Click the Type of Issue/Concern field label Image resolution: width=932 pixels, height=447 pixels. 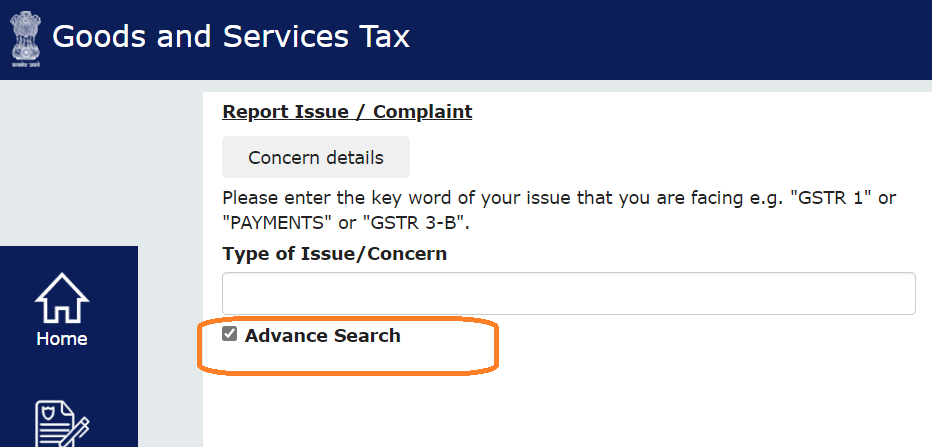click(335, 254)
